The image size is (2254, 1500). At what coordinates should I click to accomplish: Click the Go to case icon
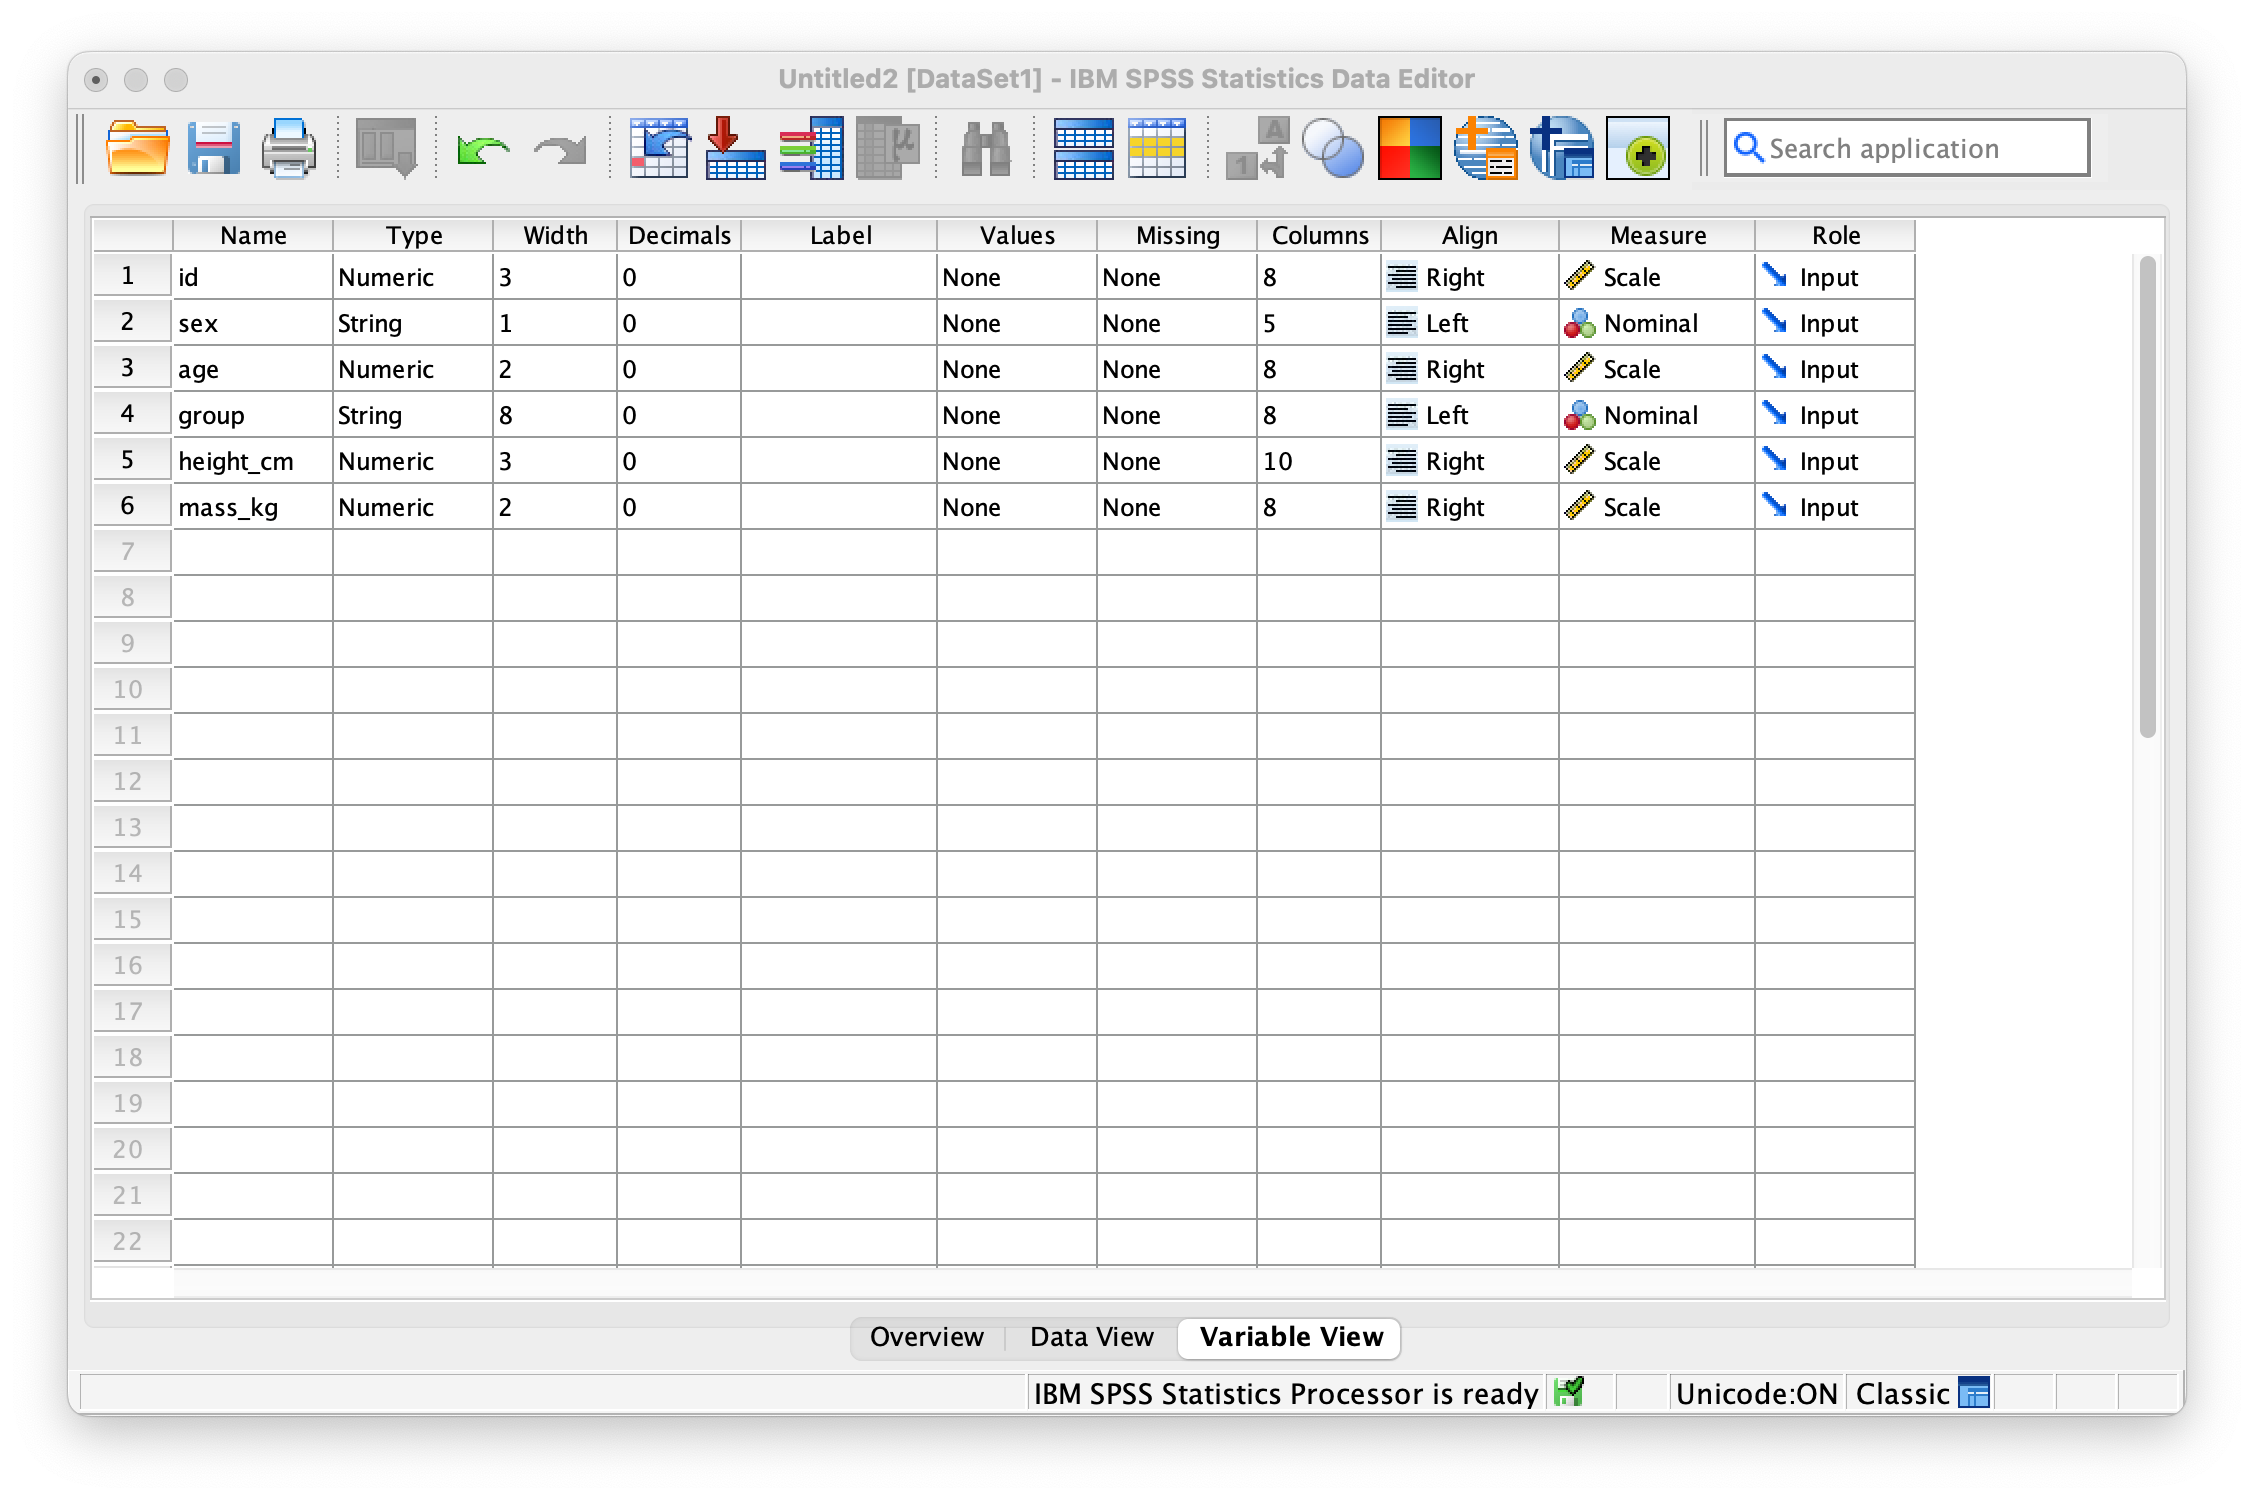(659, 149)
